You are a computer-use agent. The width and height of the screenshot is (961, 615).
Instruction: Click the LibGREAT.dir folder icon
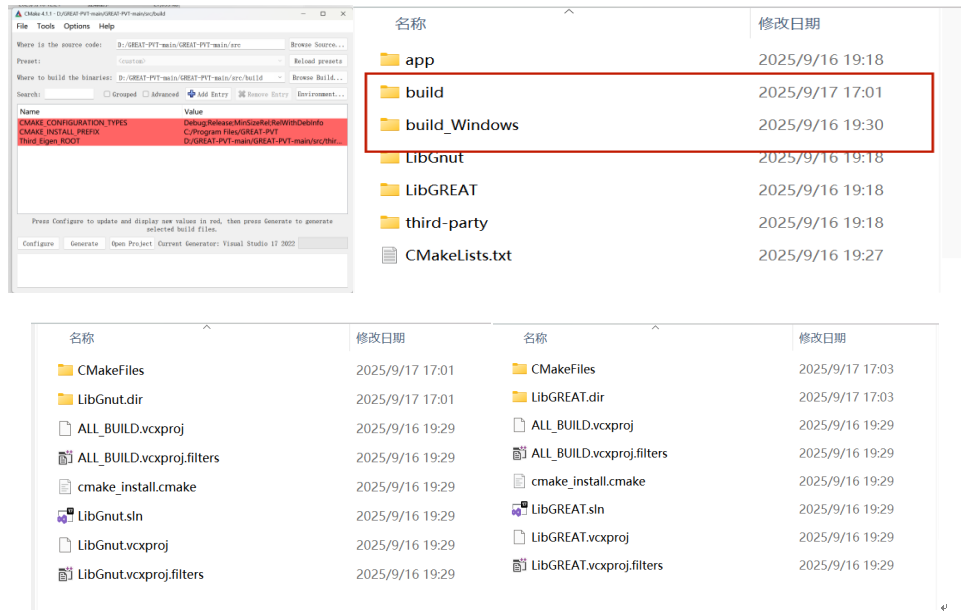[x=519, y=397]
